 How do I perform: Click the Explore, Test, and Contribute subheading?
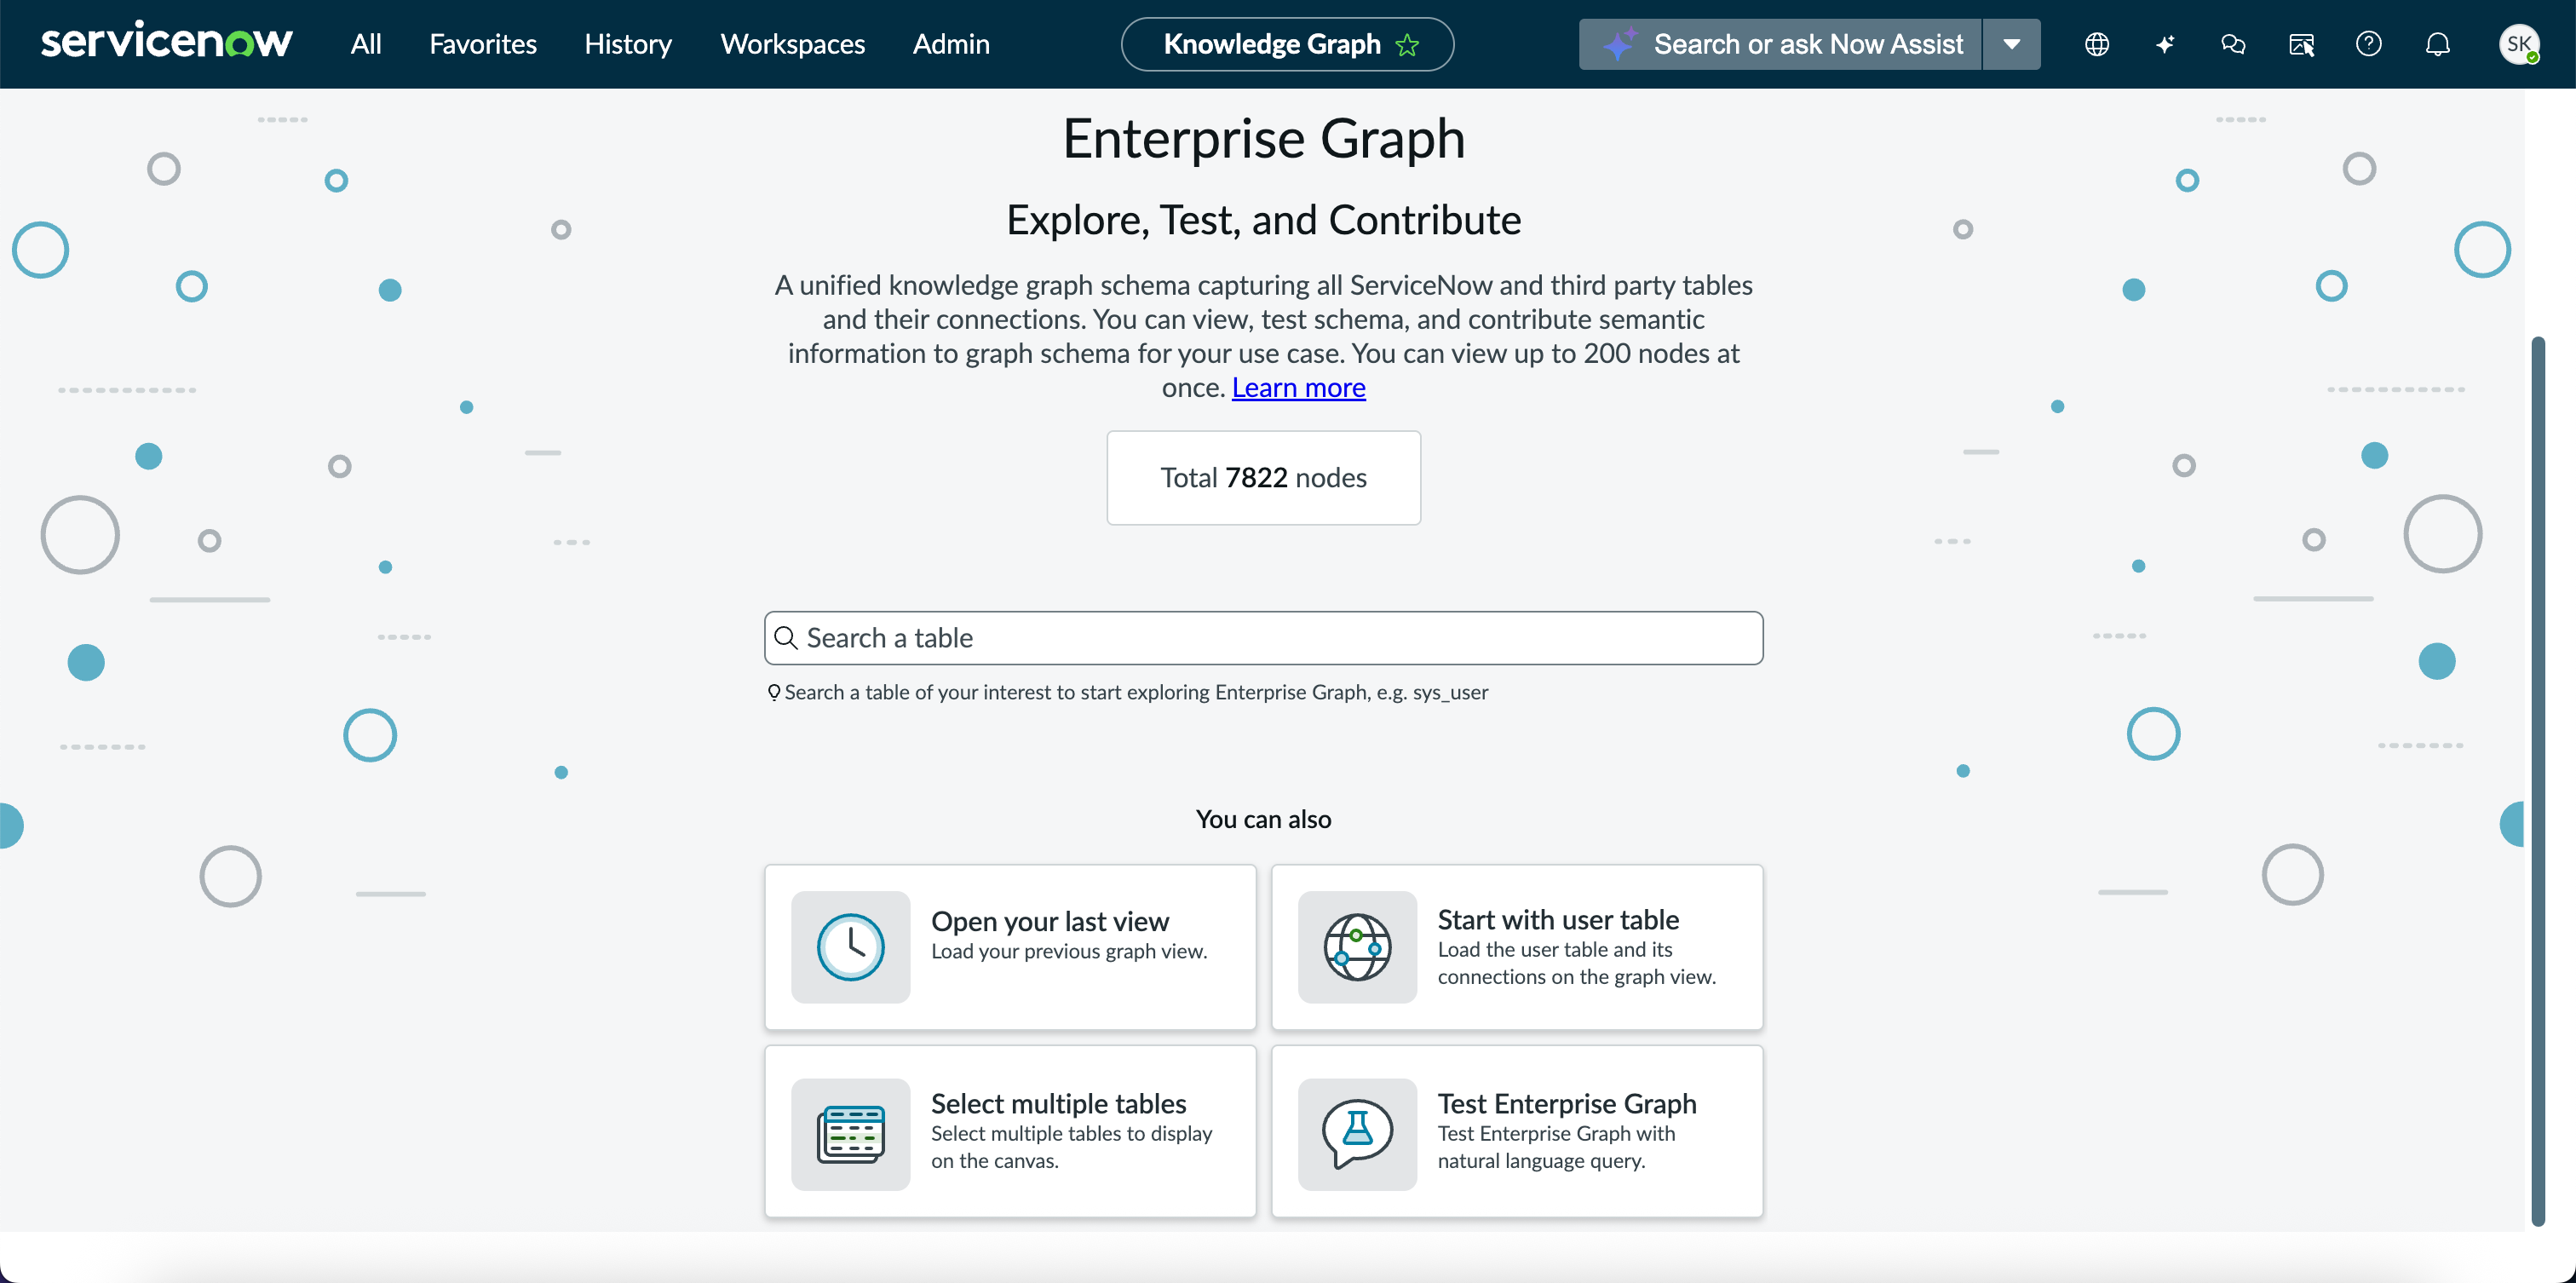(x=1263, y=220)
